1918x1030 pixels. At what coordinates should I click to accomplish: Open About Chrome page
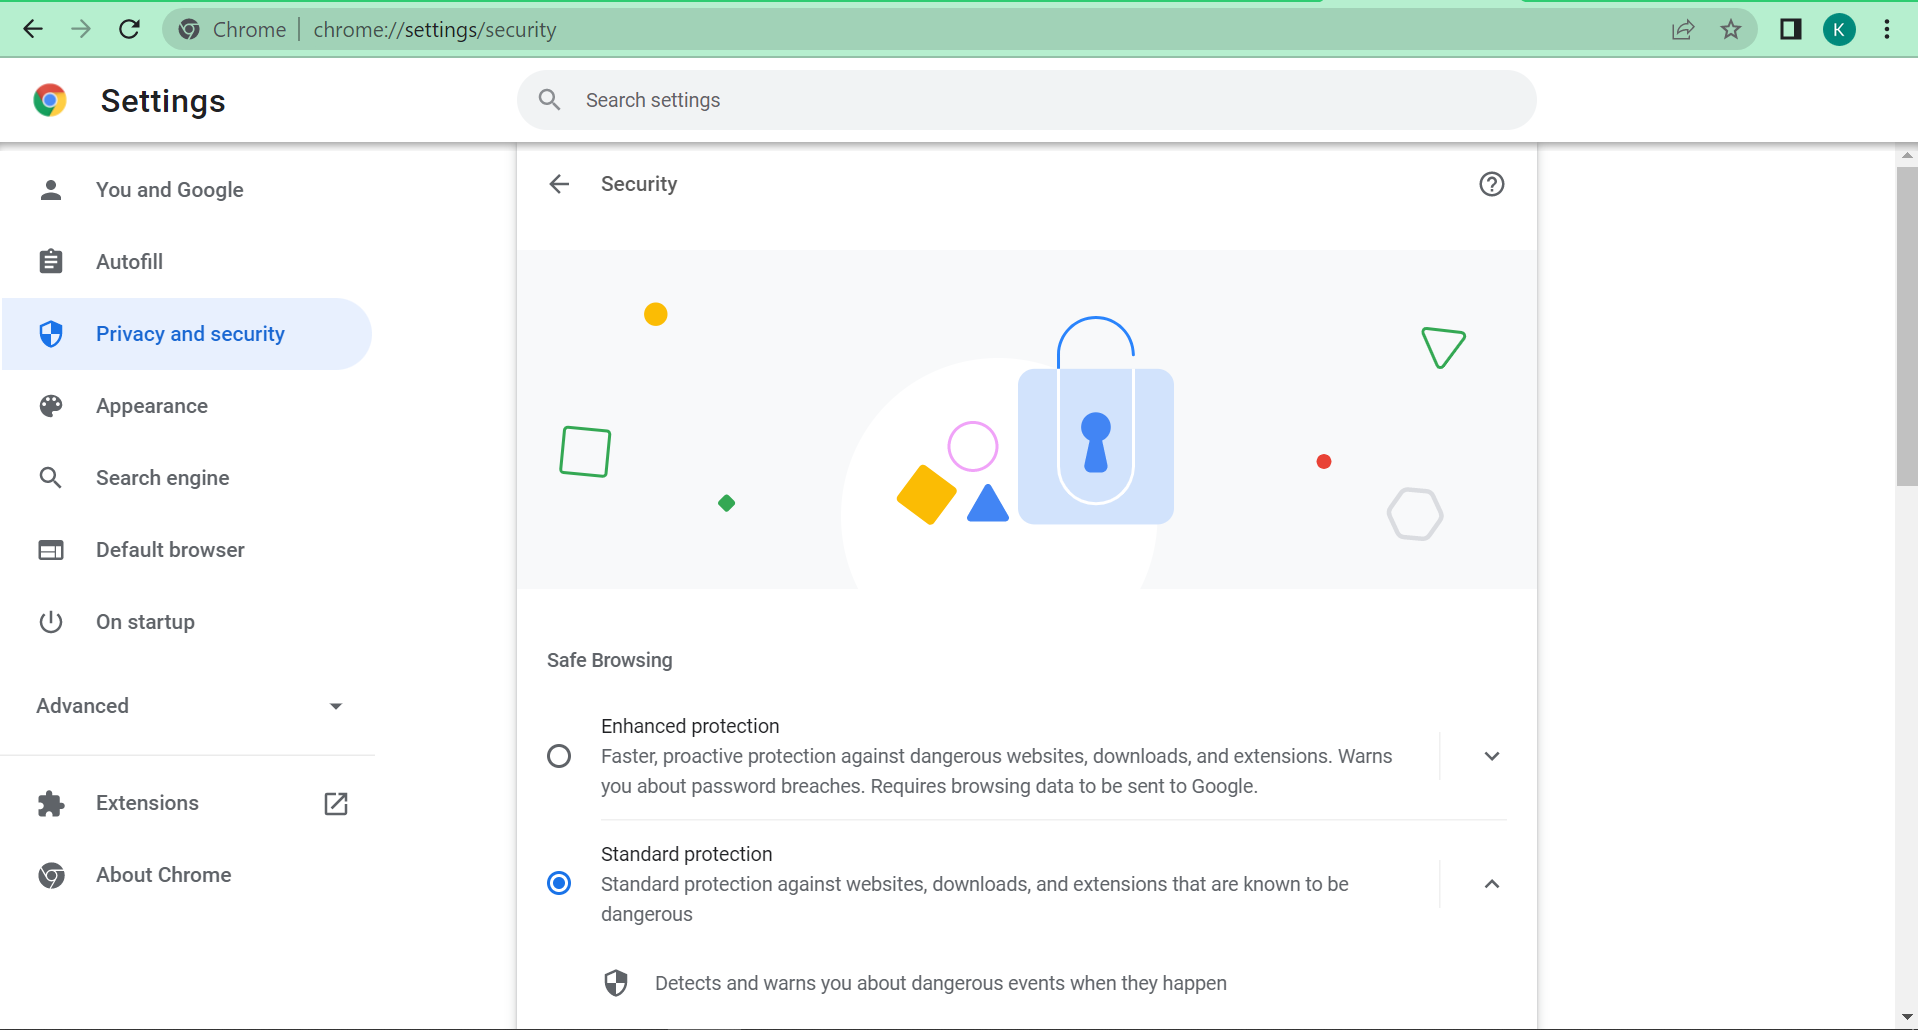pos(163,875)
